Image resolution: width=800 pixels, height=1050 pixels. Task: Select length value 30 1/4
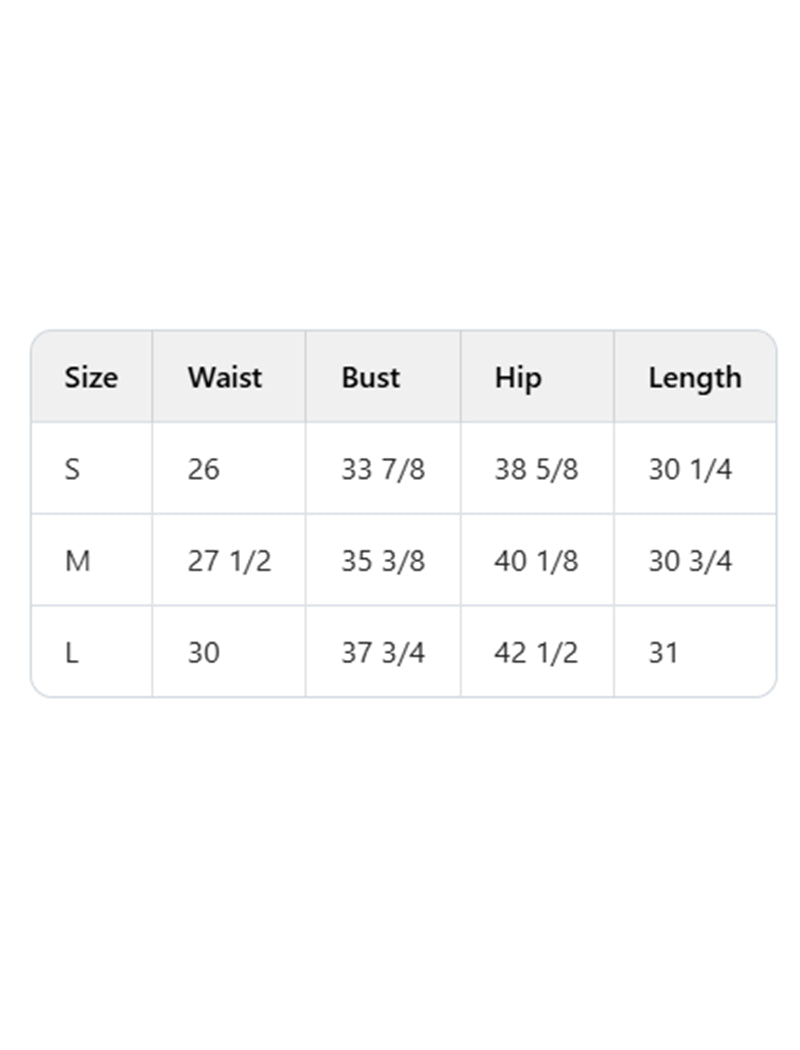pyautogui.click(x=690, y=469)
